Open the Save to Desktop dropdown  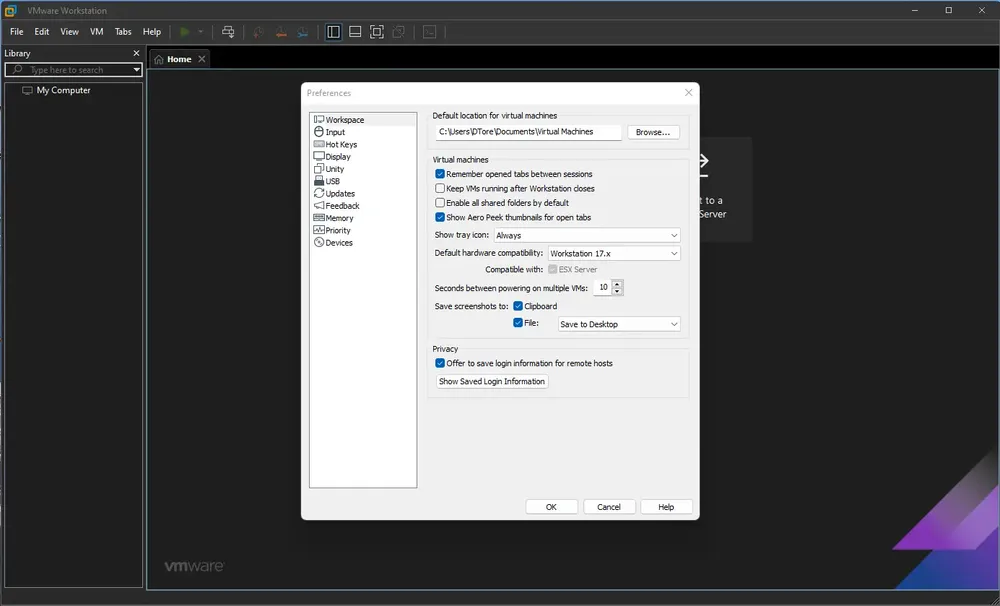click(619, 324)
